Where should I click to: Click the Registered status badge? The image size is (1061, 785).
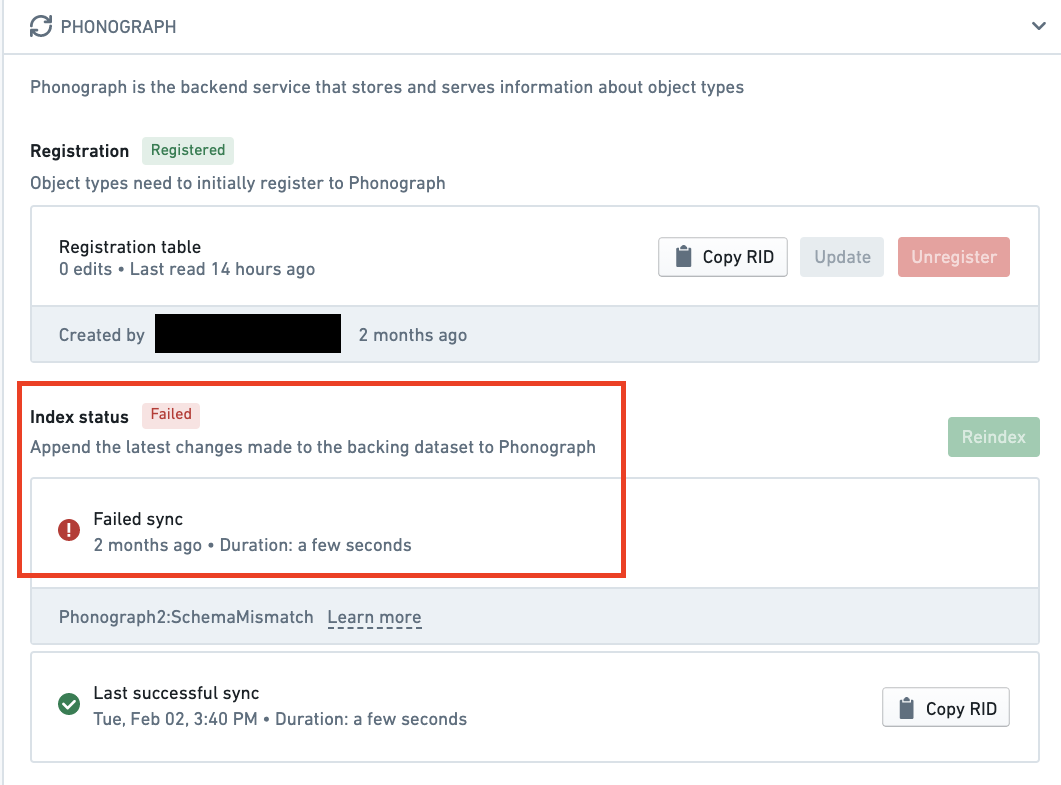click(188, 150)
